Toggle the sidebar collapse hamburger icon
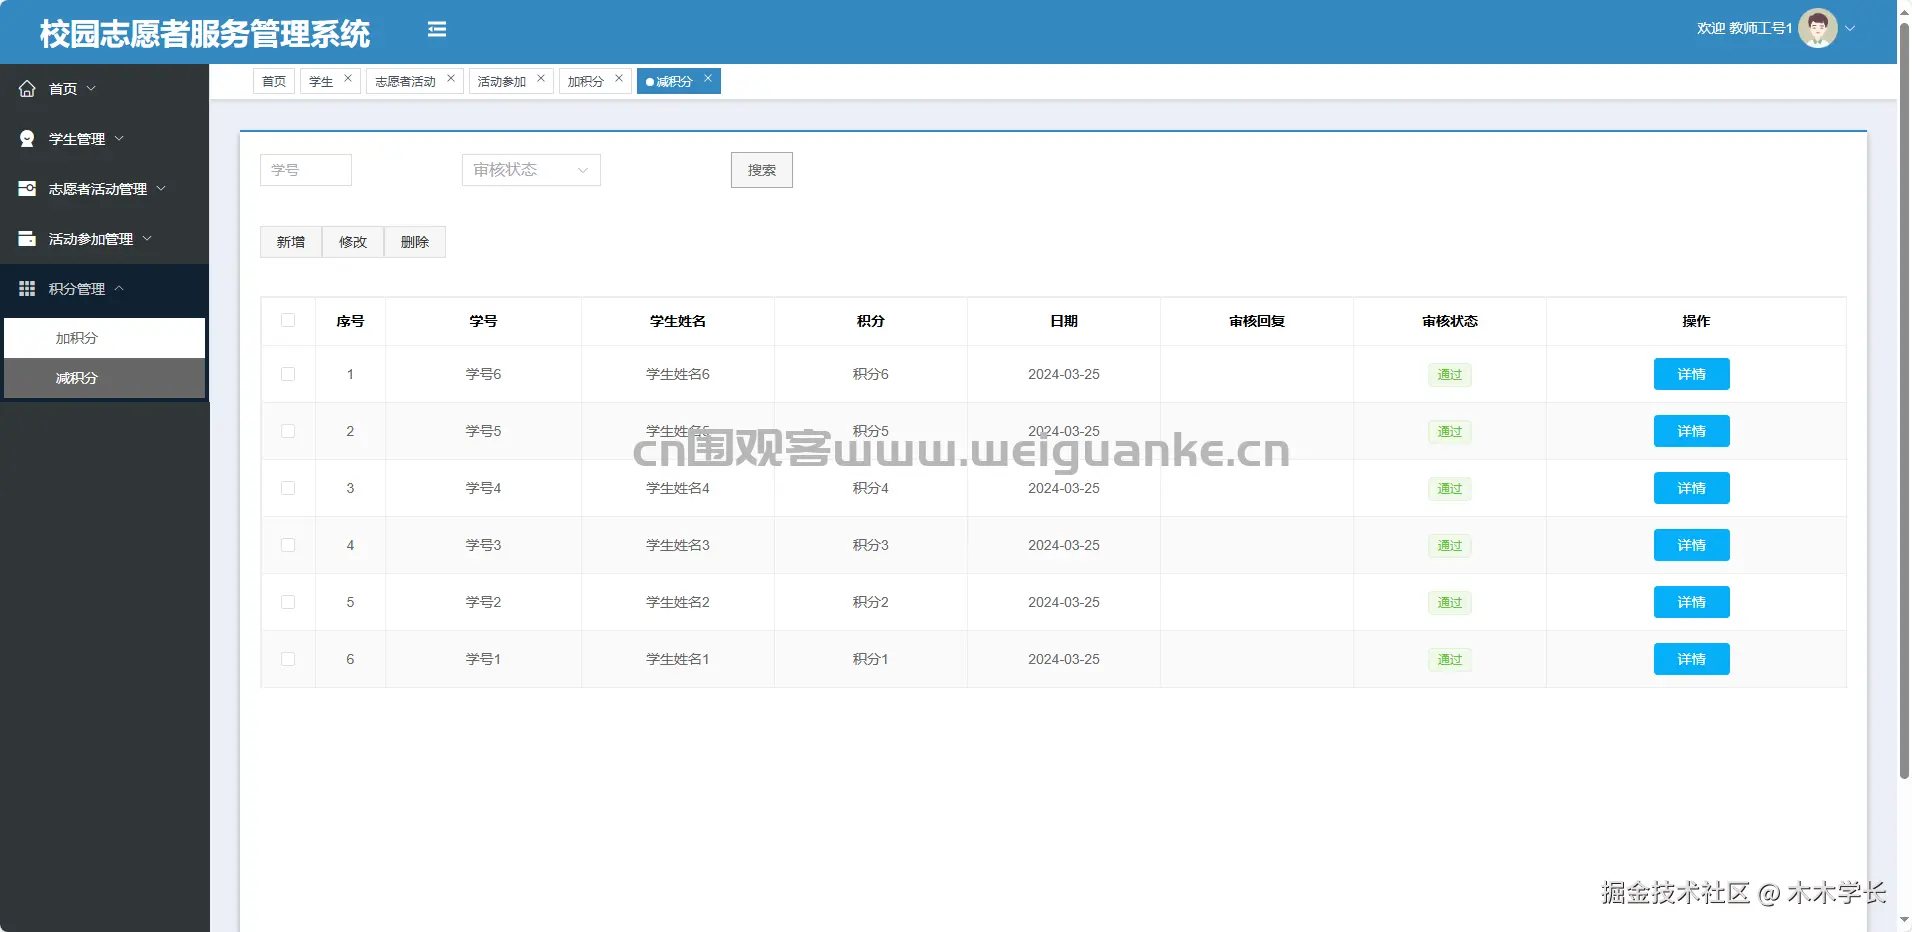 tap(437, 30)
